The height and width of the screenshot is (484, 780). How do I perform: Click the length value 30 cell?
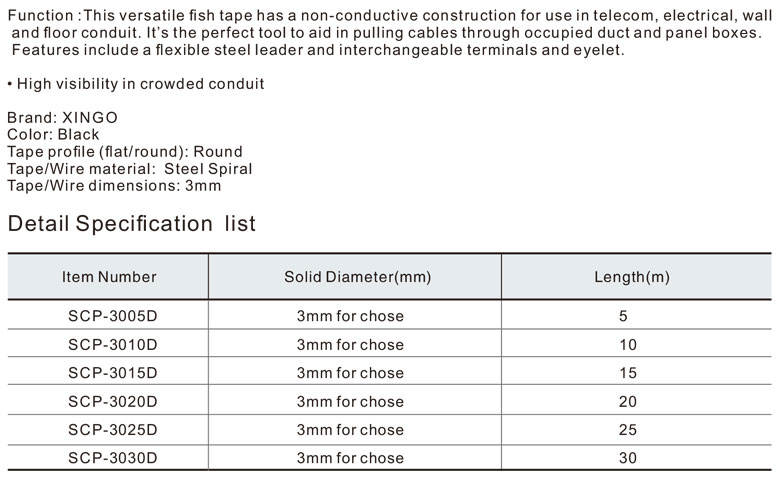[628, 458]
